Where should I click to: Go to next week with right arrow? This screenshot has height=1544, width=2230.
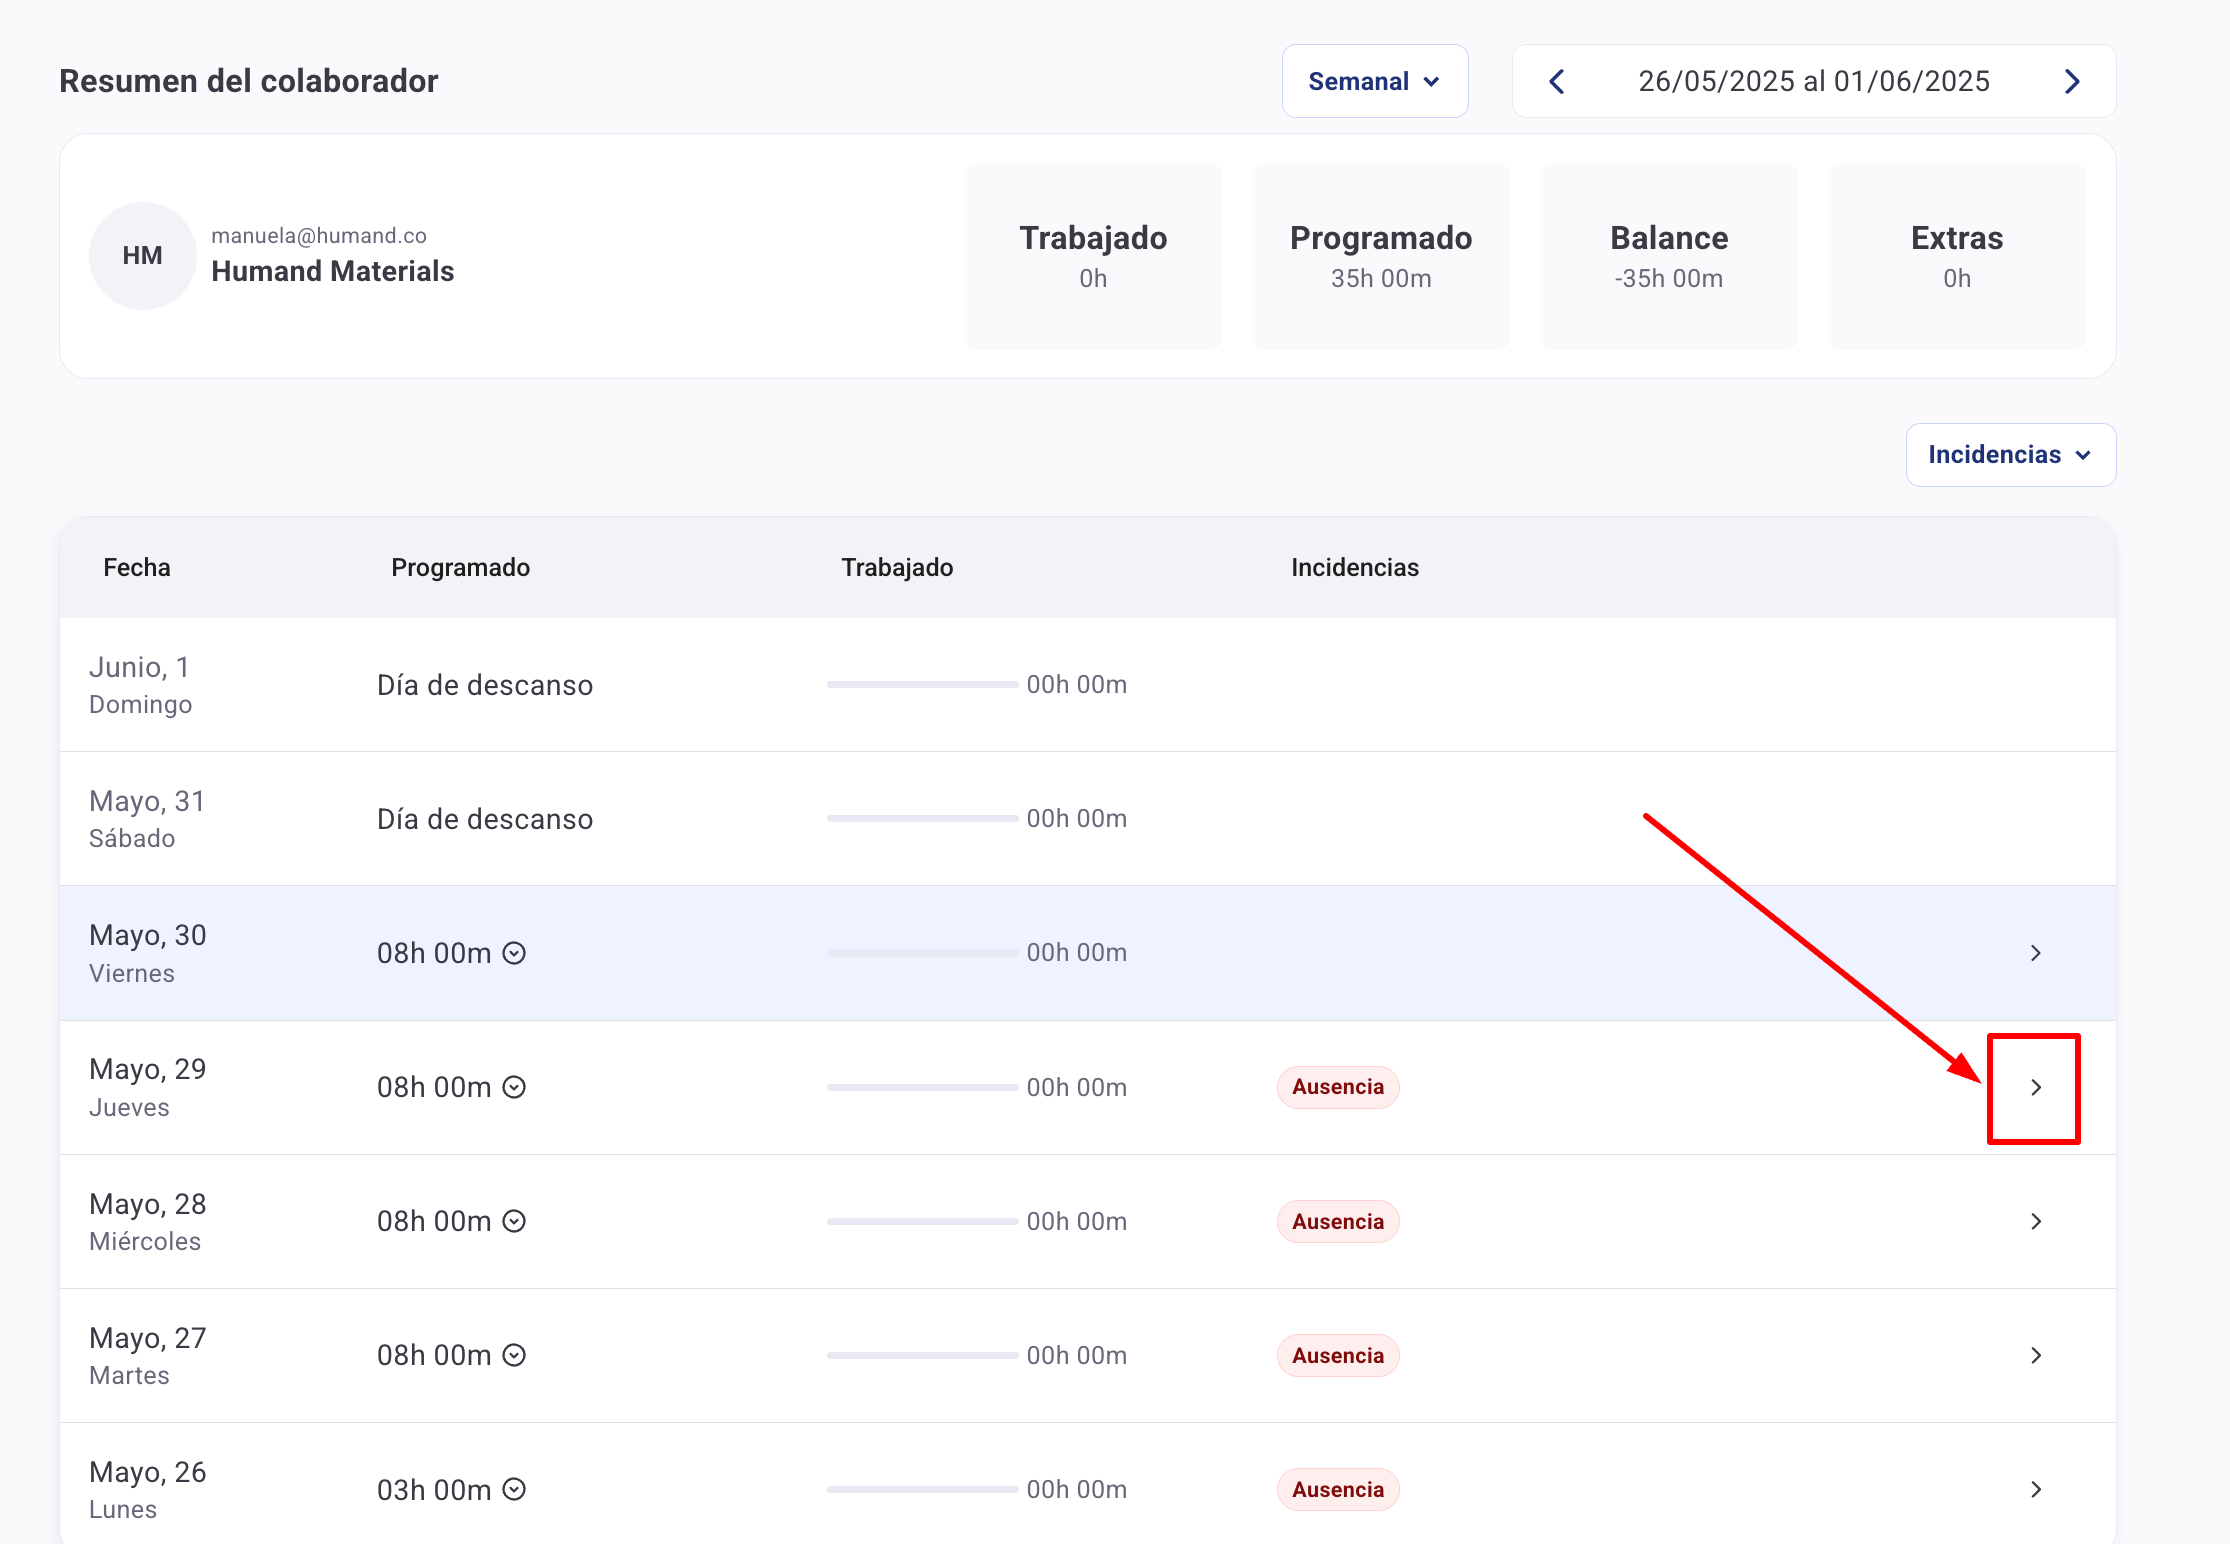pos(2072,81)
